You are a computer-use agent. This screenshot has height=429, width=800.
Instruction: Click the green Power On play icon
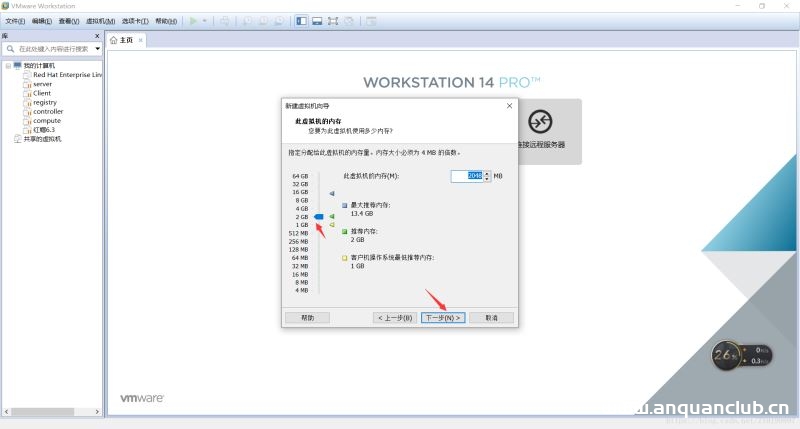coord(193,21)
